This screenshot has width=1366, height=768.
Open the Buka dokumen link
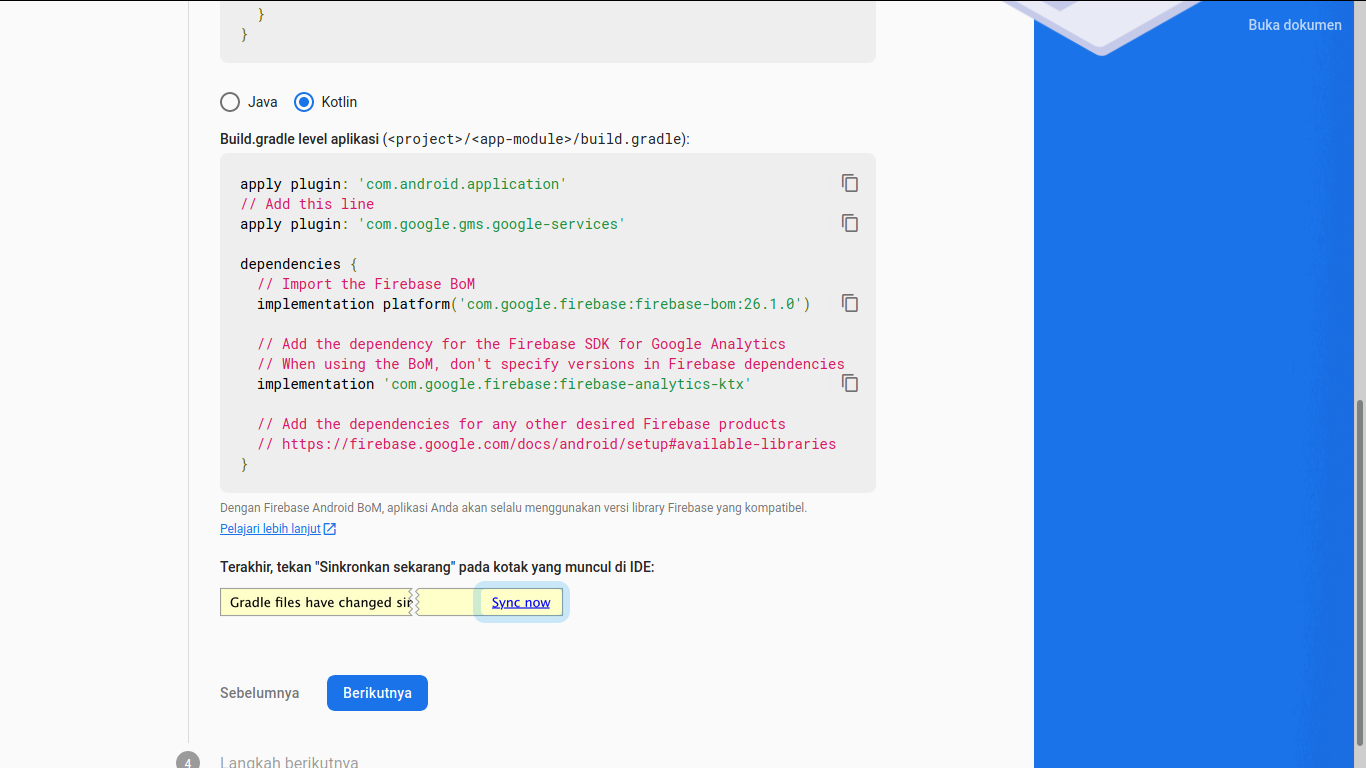pyautogui.click(x=1294, y=24)
